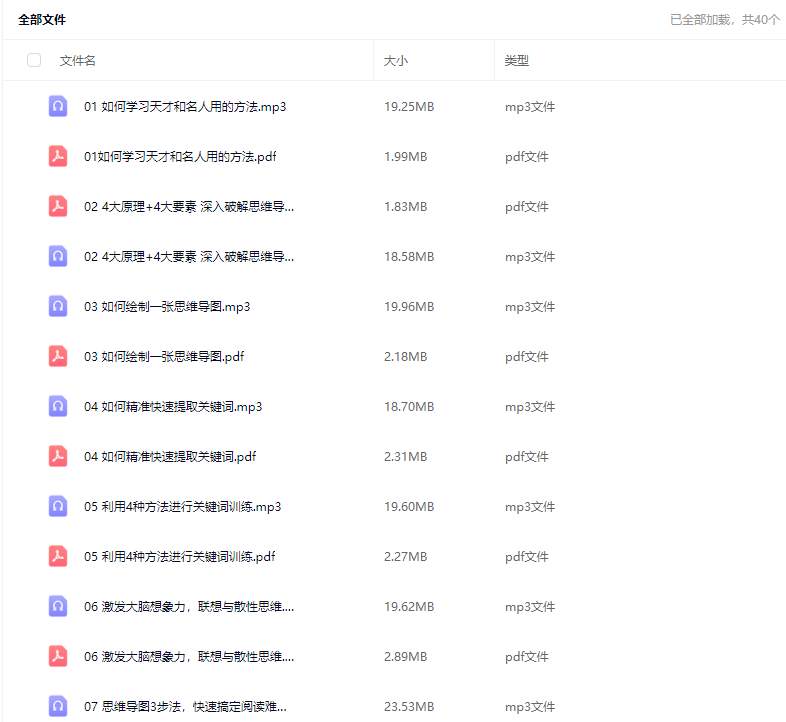The width and height of the screenshot is (786, 722).
Task: Go to the 全部文件 breadcrumb
Action: click(42, 19)
